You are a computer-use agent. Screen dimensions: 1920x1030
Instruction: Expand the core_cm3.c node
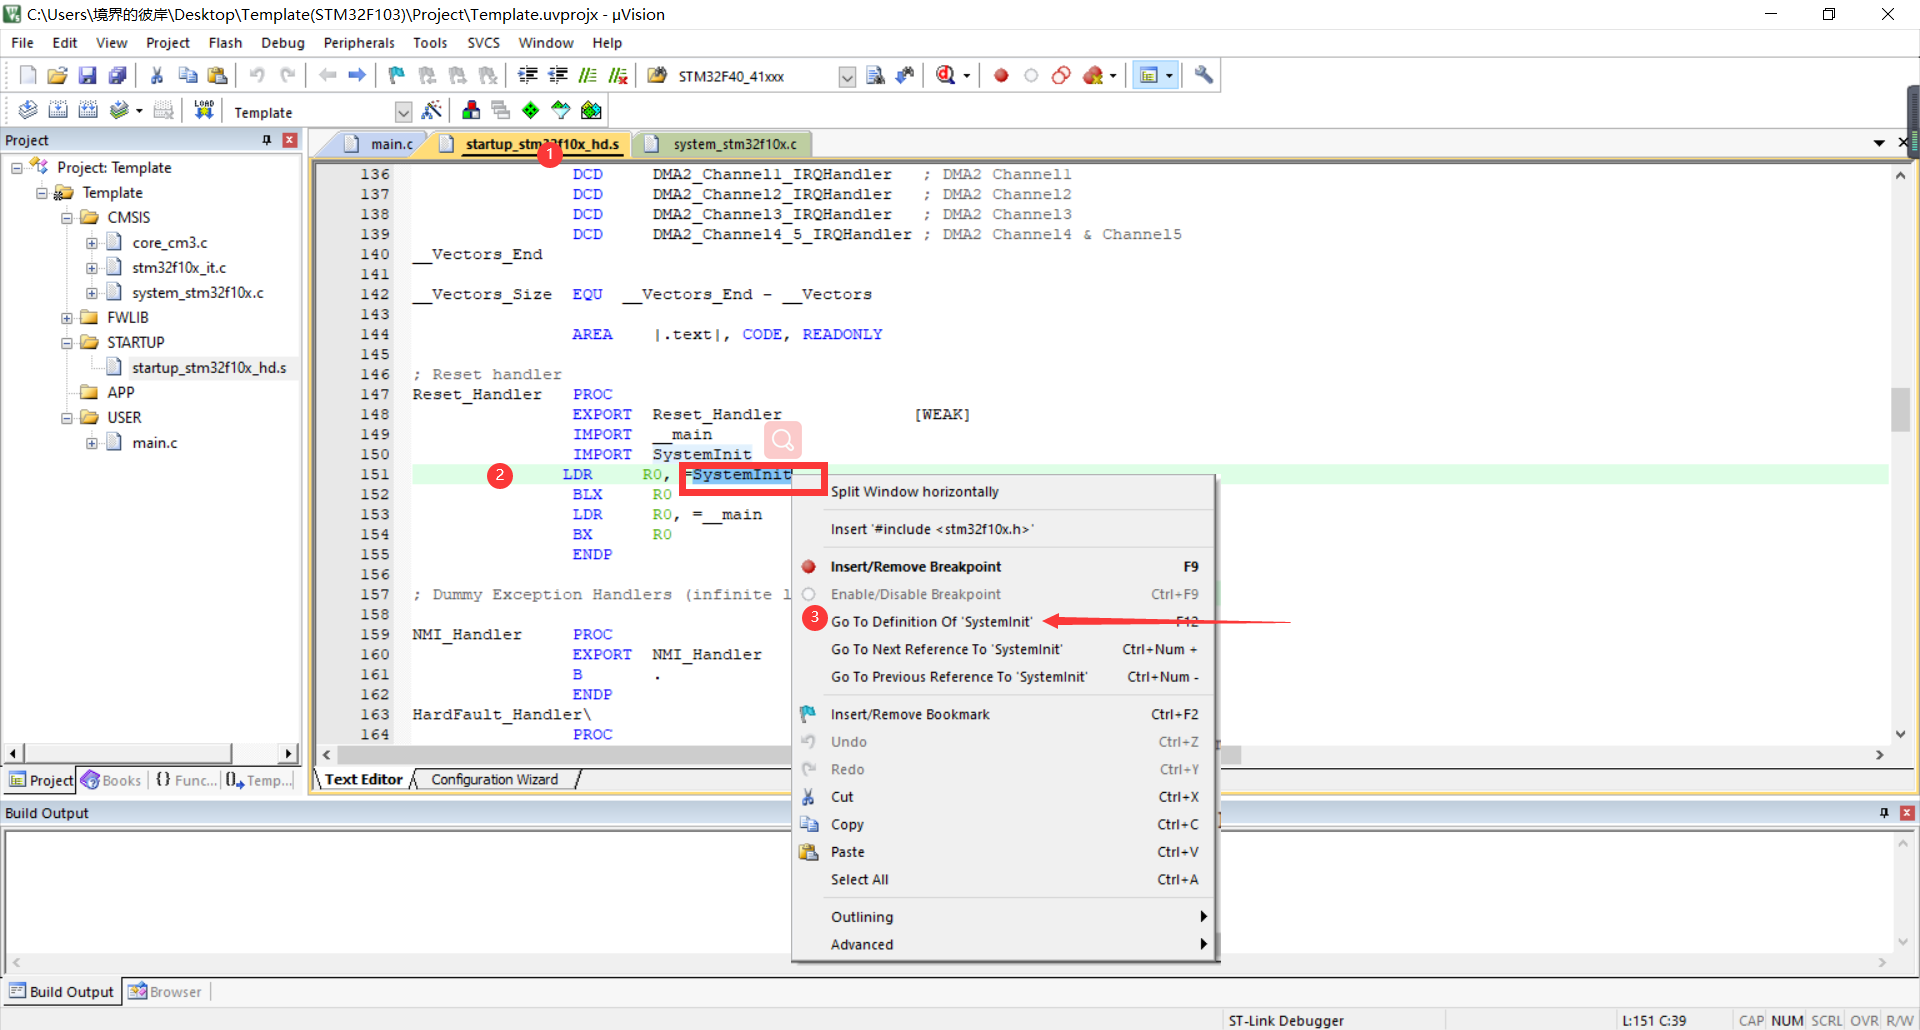coord(91,243)
